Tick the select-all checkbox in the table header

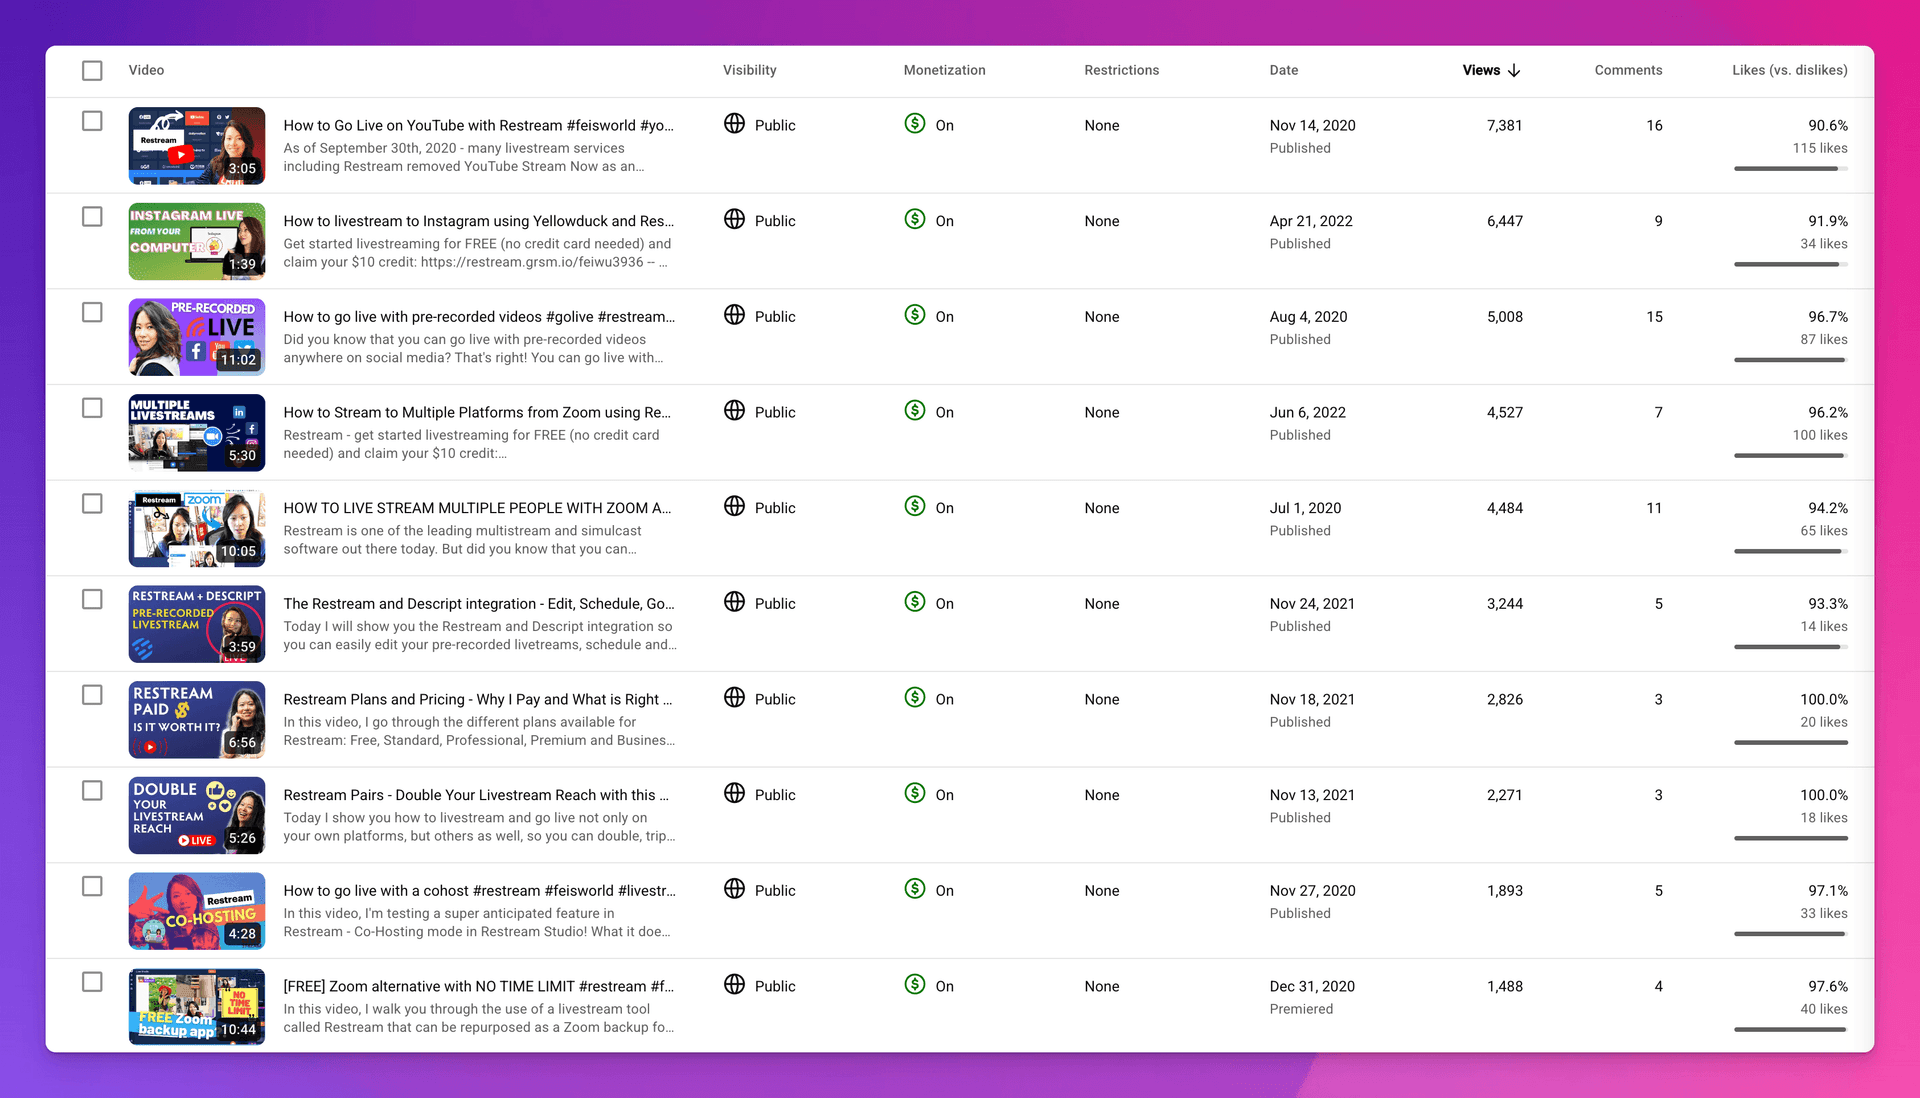(x=92, y=70)
